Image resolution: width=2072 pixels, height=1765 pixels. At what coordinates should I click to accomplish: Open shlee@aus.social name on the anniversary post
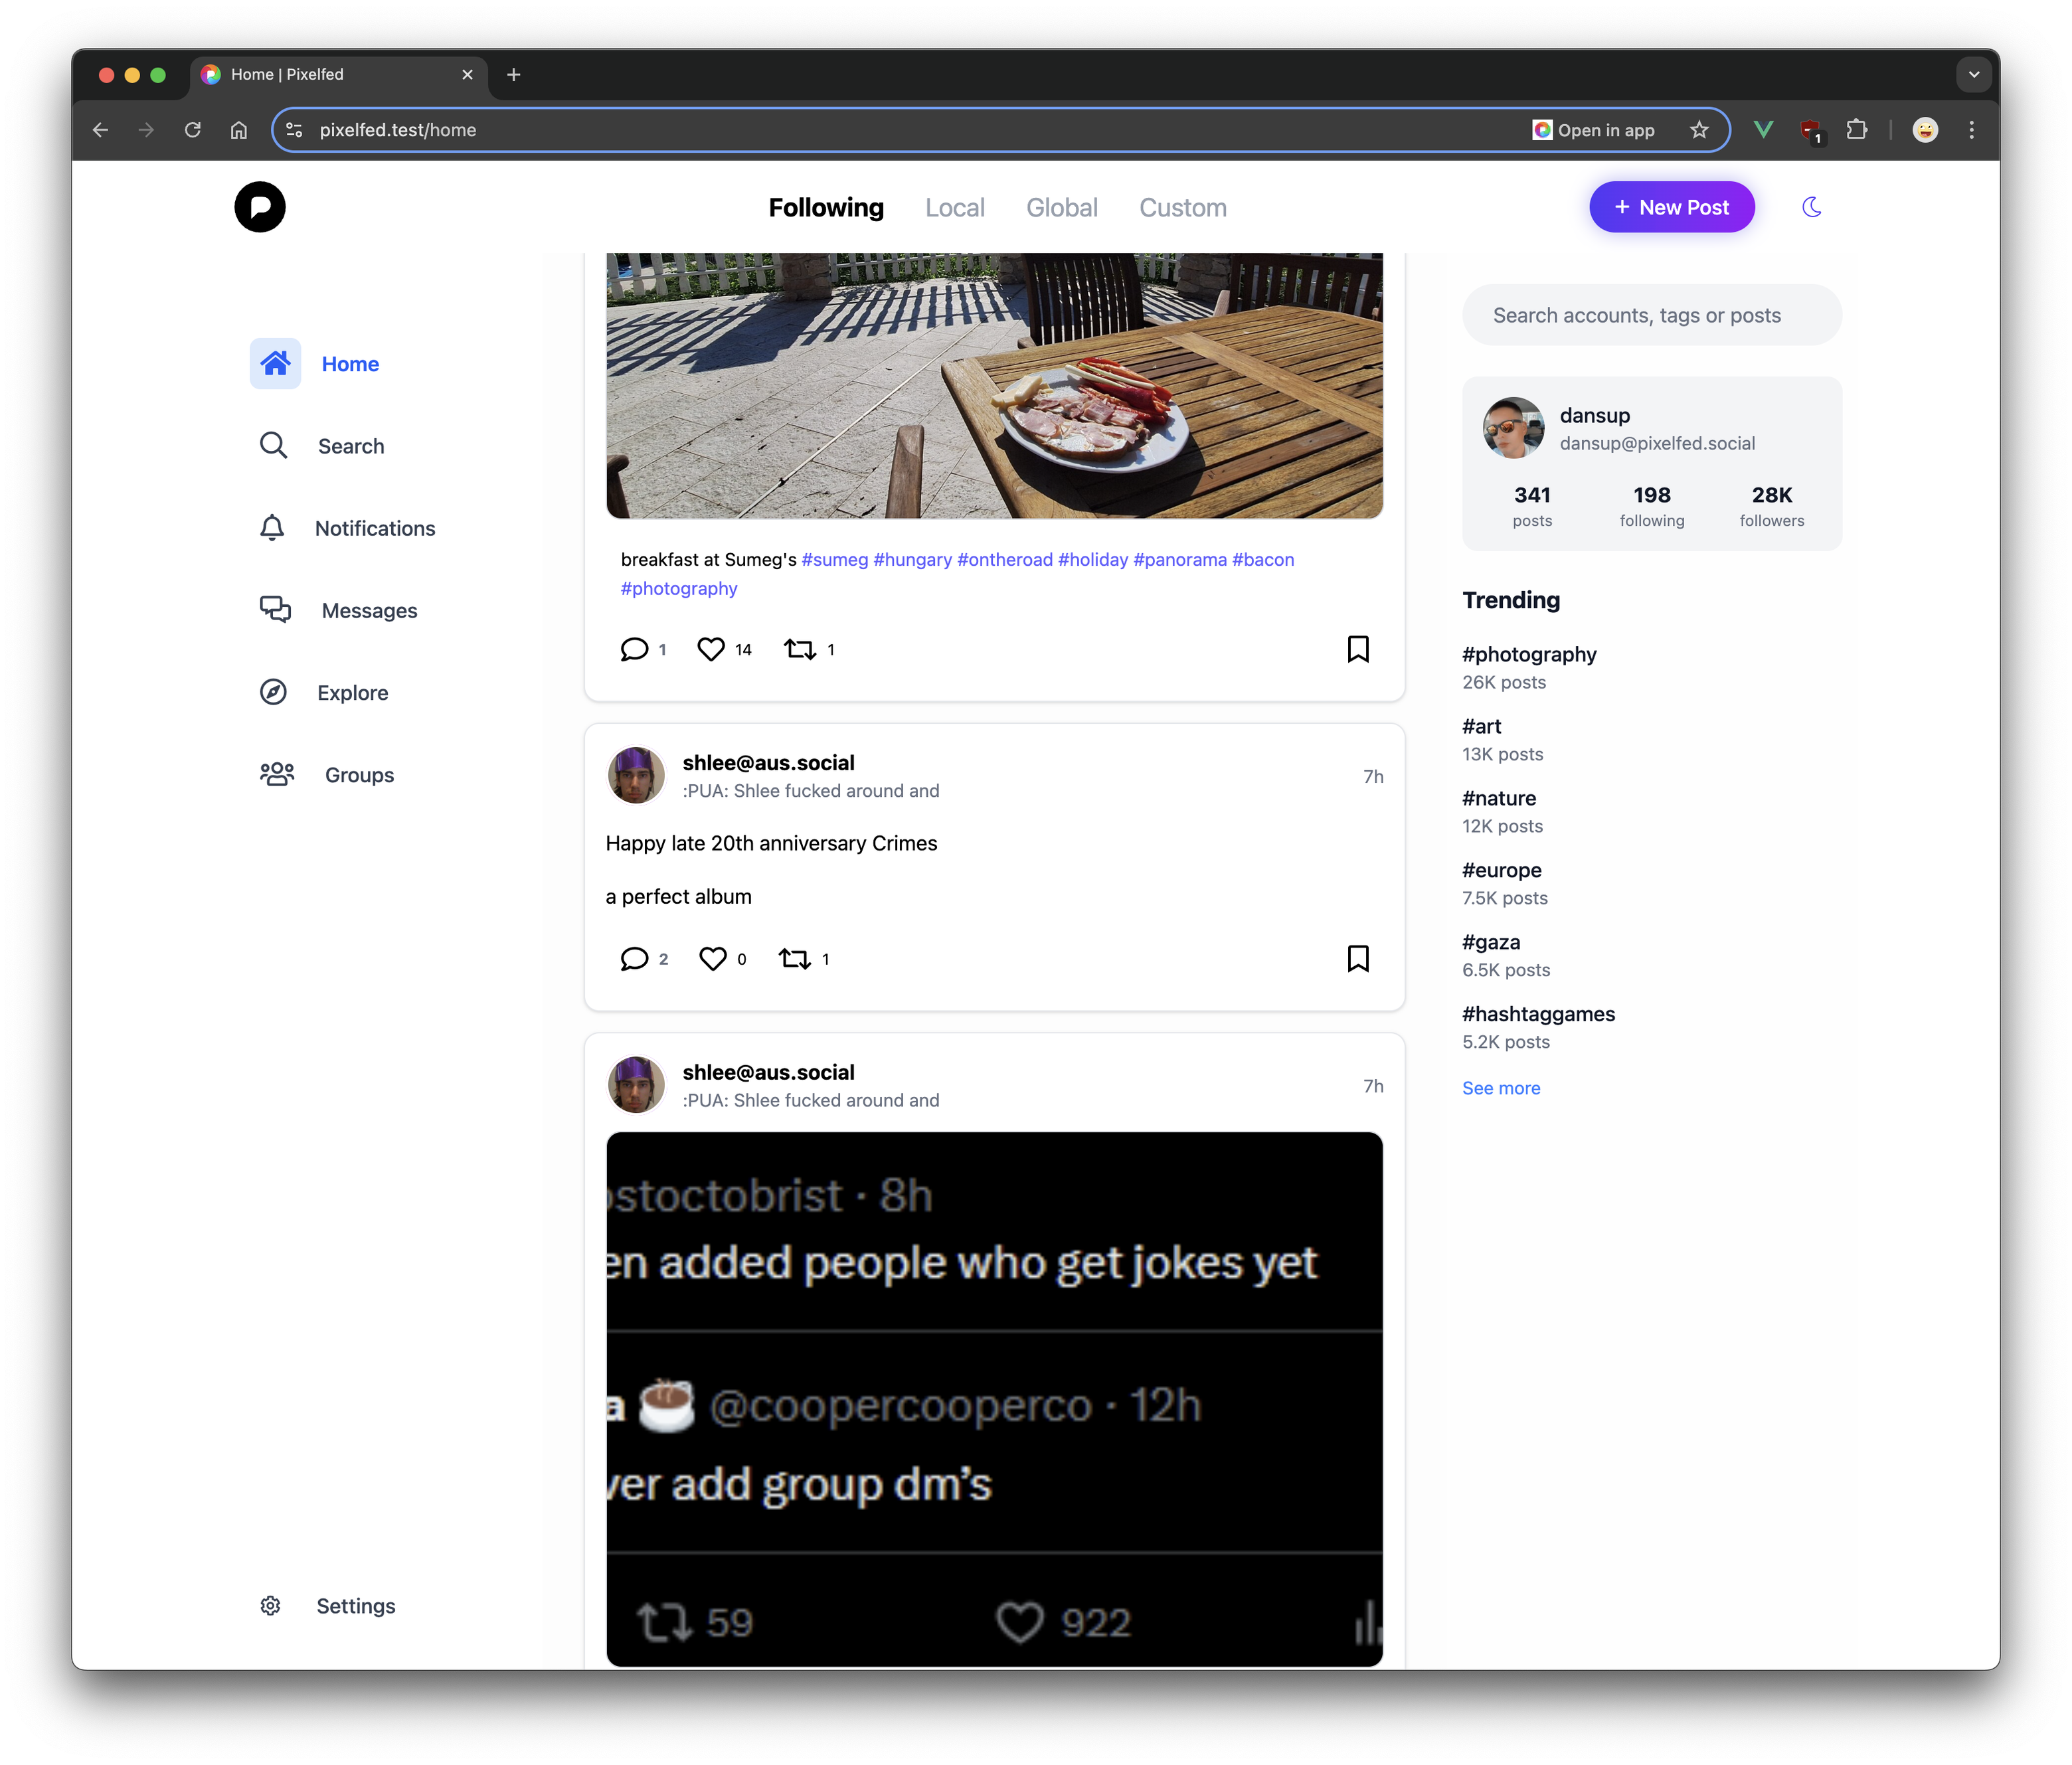(768, 762)
